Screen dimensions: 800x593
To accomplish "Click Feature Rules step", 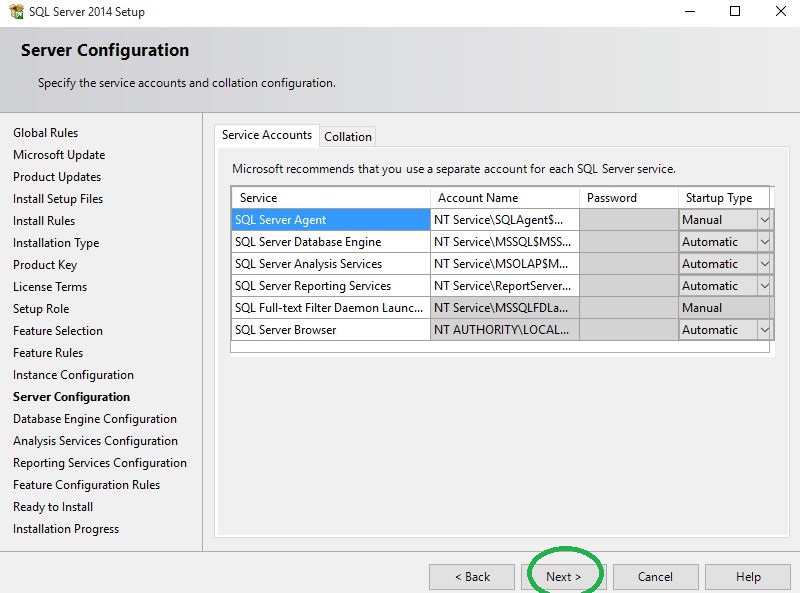I will click(x=48, y=353).
